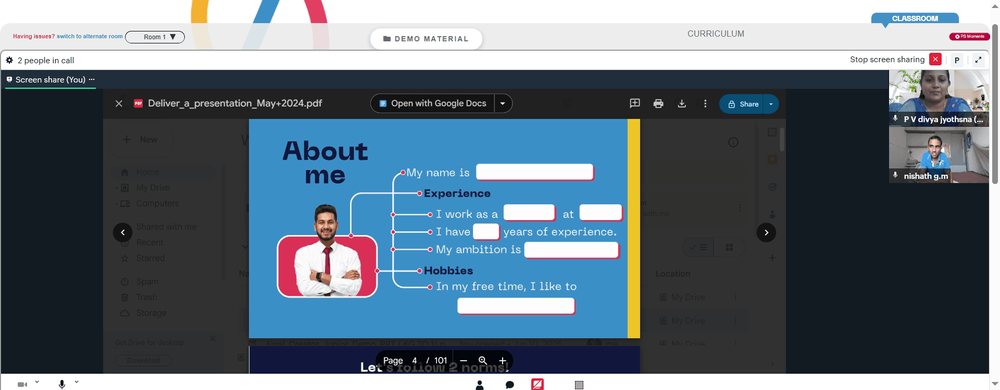Zoom out with the minus icon
The width and height of the screenshot is (1000, 390).
coord(464,361)
